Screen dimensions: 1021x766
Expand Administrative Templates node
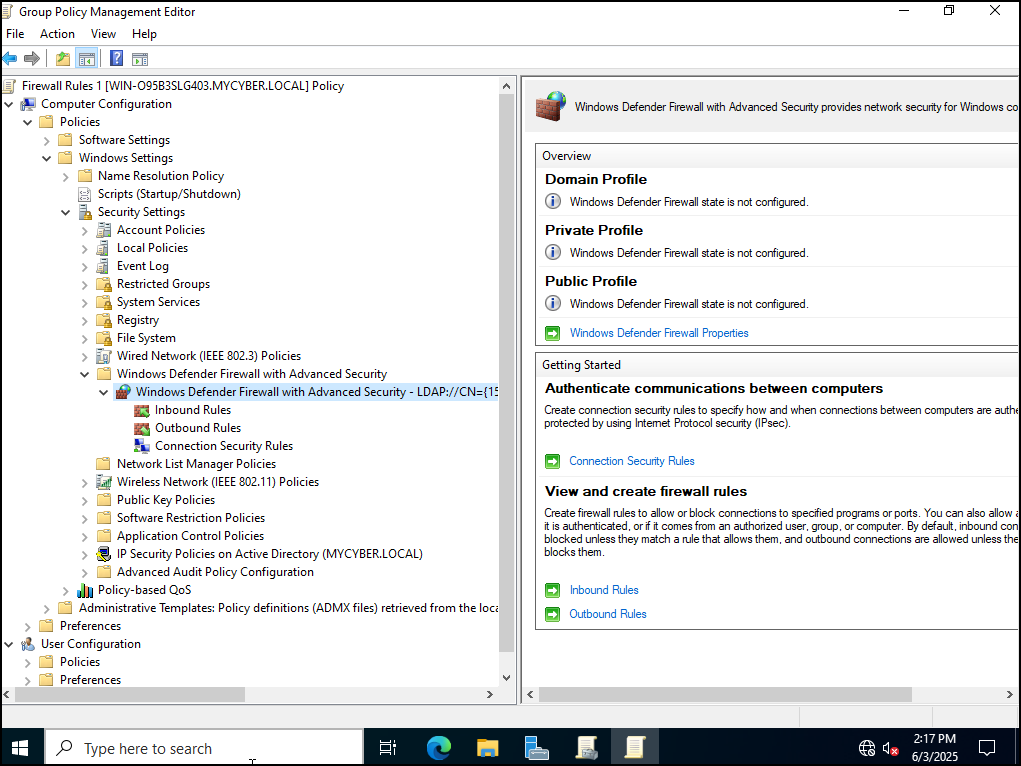(x=46, y=609)
